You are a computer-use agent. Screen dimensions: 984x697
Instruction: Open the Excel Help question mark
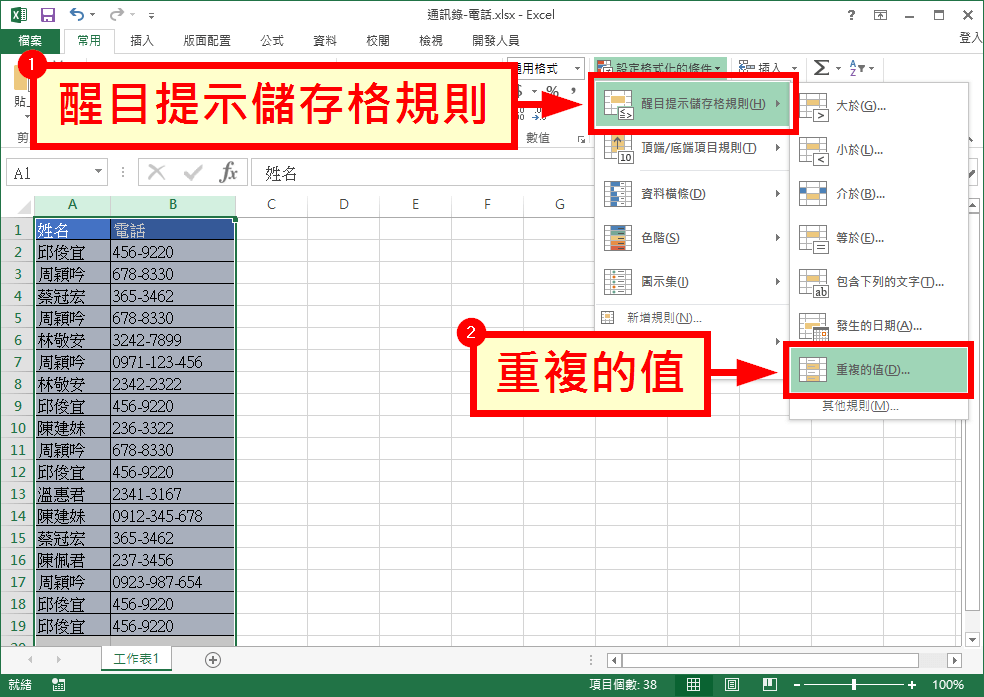[851, 15]
